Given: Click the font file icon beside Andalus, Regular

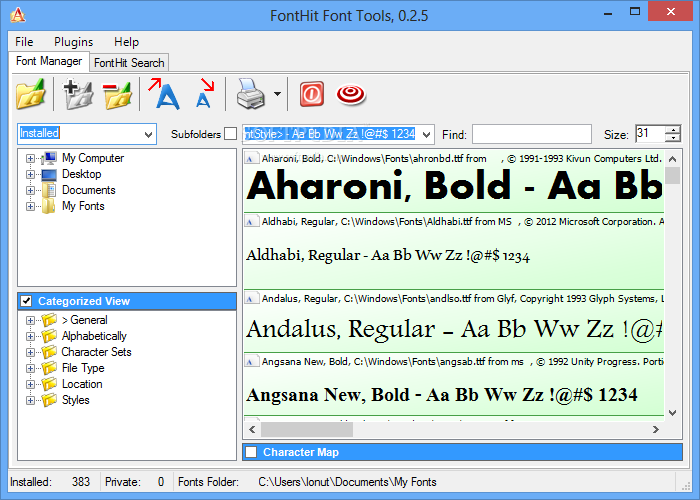Looking at the screenshot, I should (x=251, y=298).
